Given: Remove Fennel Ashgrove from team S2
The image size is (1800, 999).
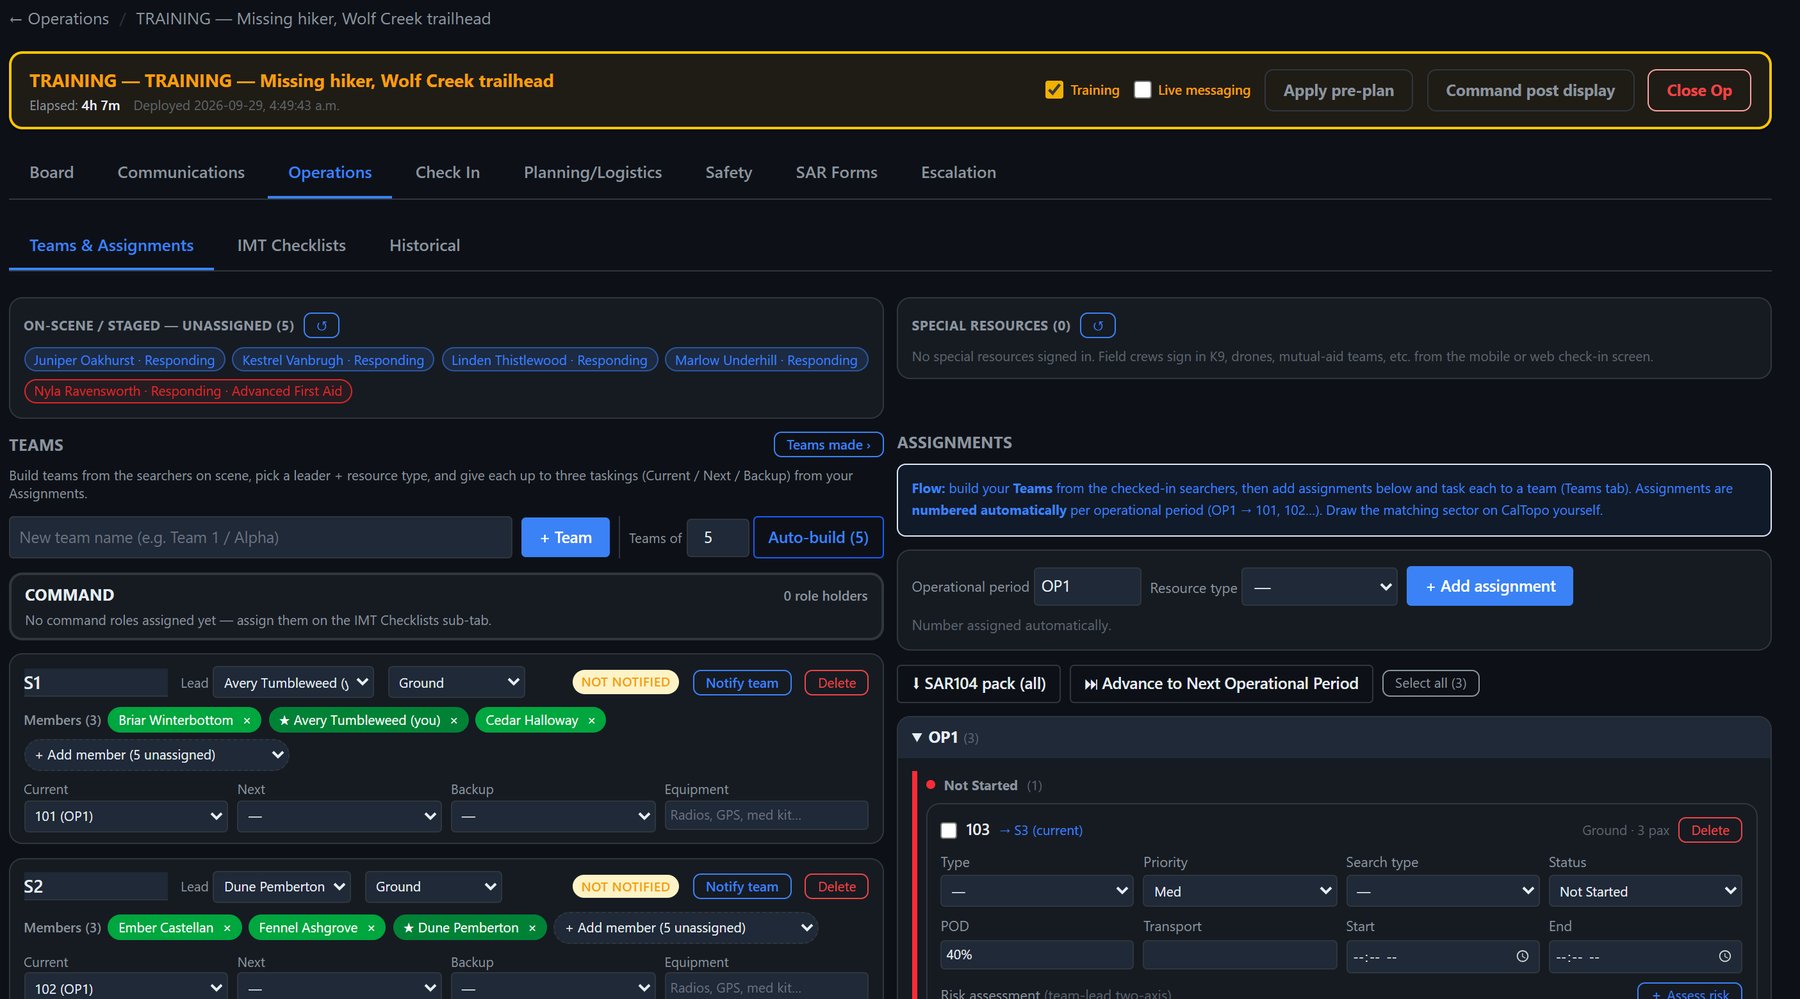Looking at the screenshot, I should click(371, 928).
